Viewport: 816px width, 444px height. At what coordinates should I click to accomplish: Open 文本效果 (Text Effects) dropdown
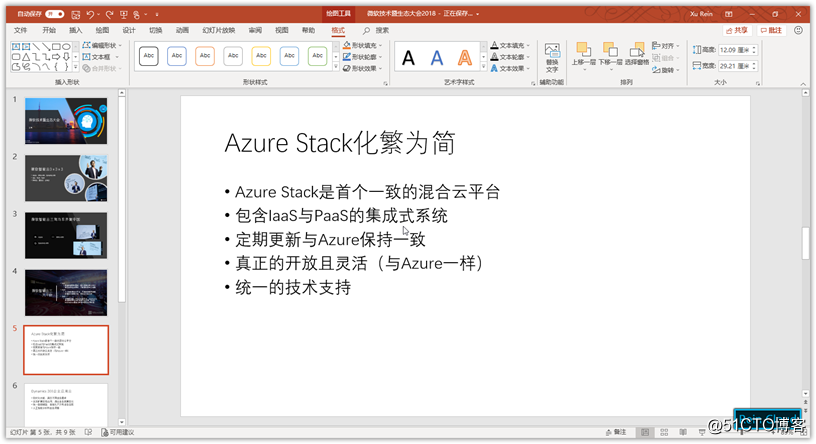(511, 68)
